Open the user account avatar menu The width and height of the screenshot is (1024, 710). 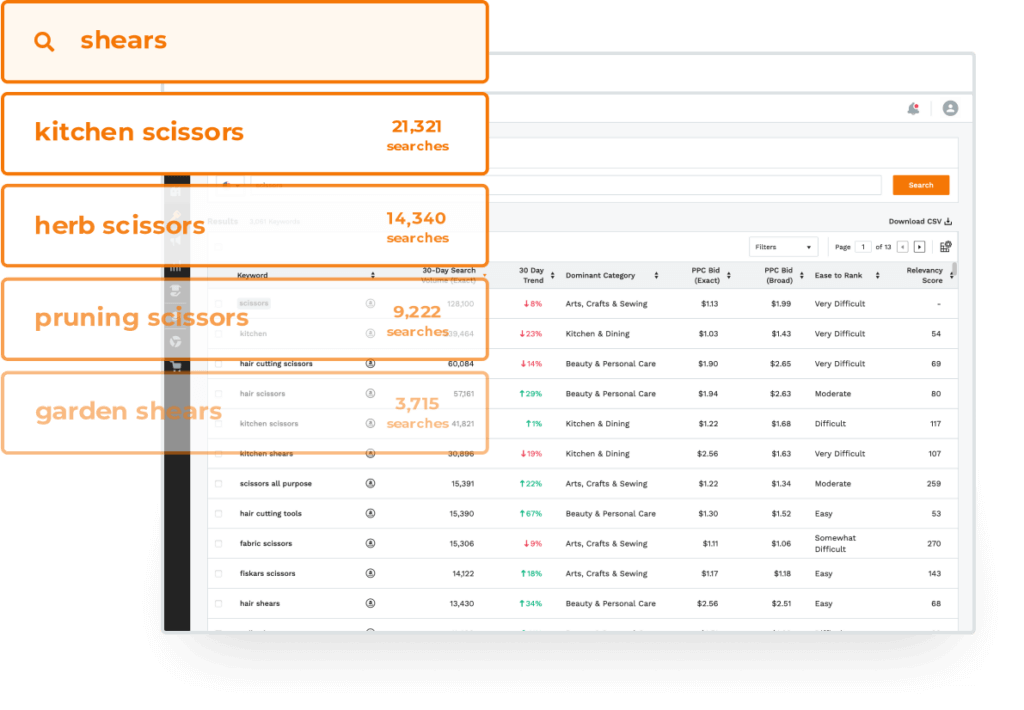950,108
